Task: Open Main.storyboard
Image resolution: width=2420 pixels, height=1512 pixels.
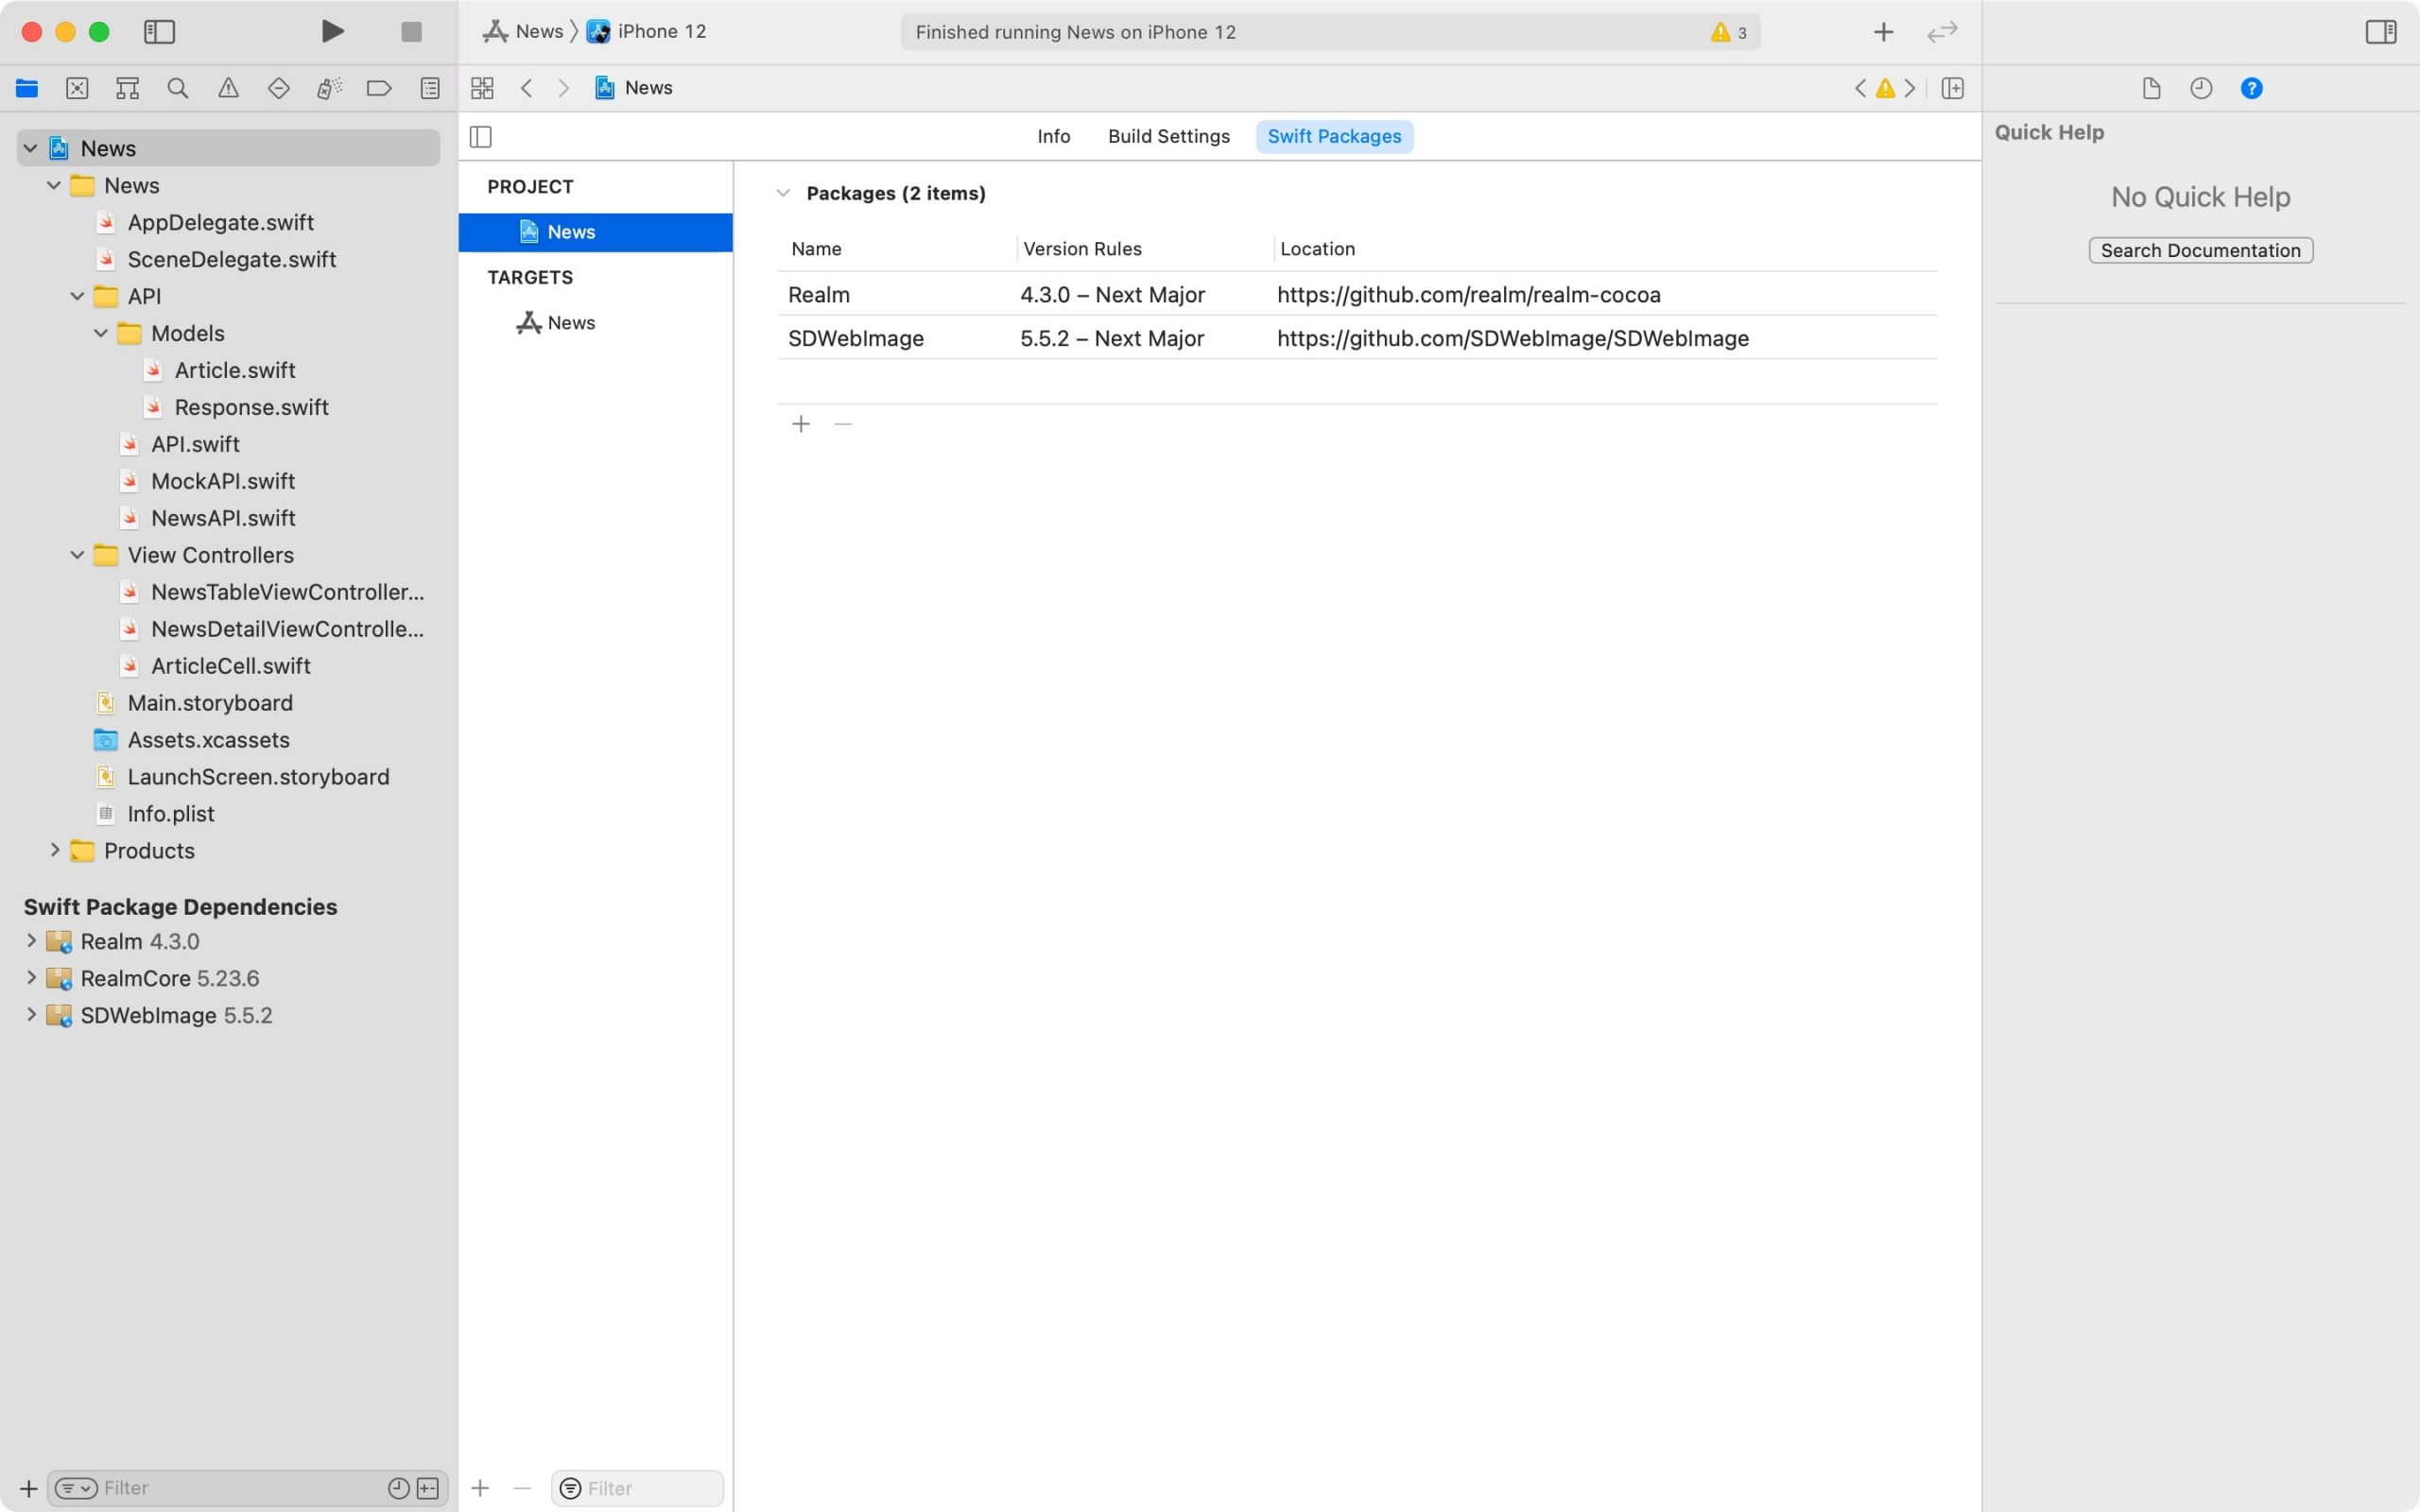Action: [x=210, y=703]
